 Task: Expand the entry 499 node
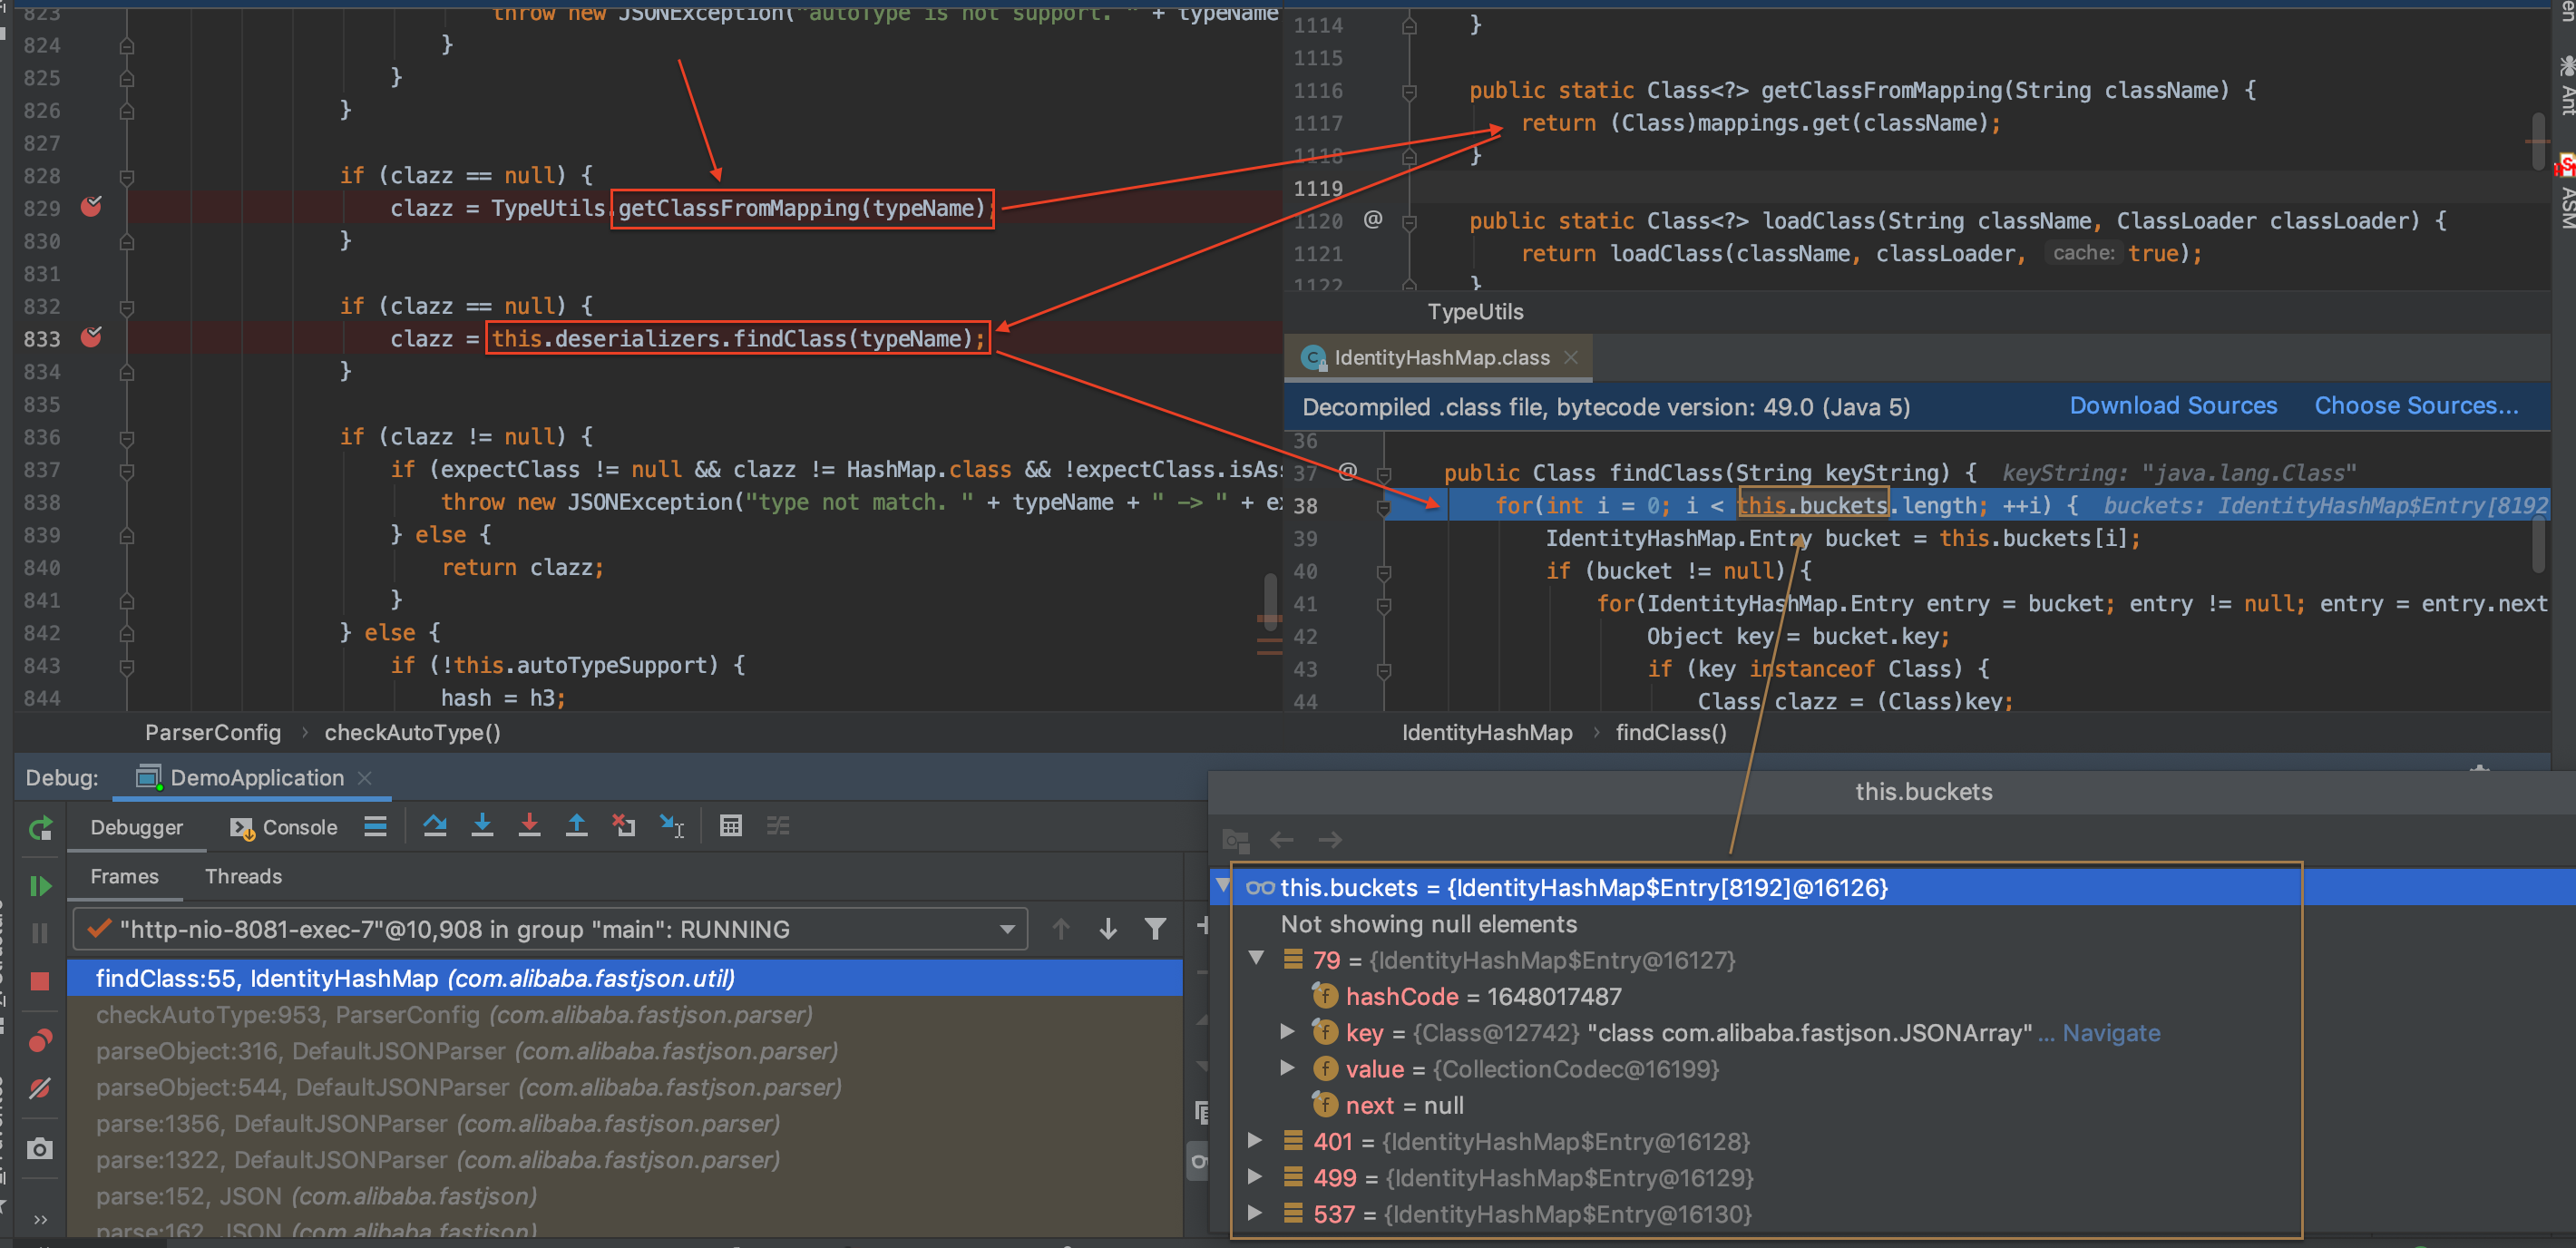pyautogui.click(x=1256, y=1177)
